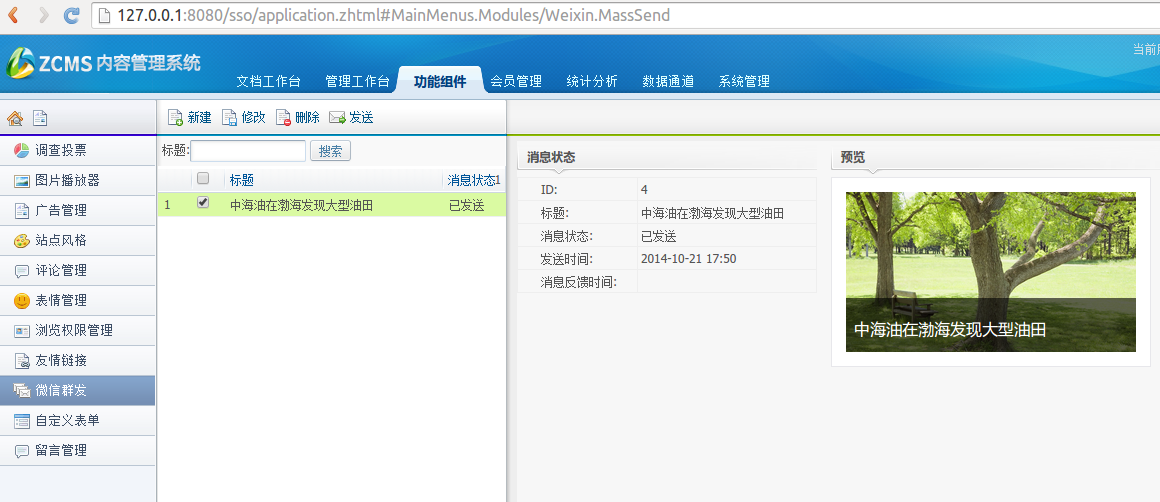Click the 删除 (delete) toolbar icon
This screenshot has width=1160, height=502.
pos(283,118)
